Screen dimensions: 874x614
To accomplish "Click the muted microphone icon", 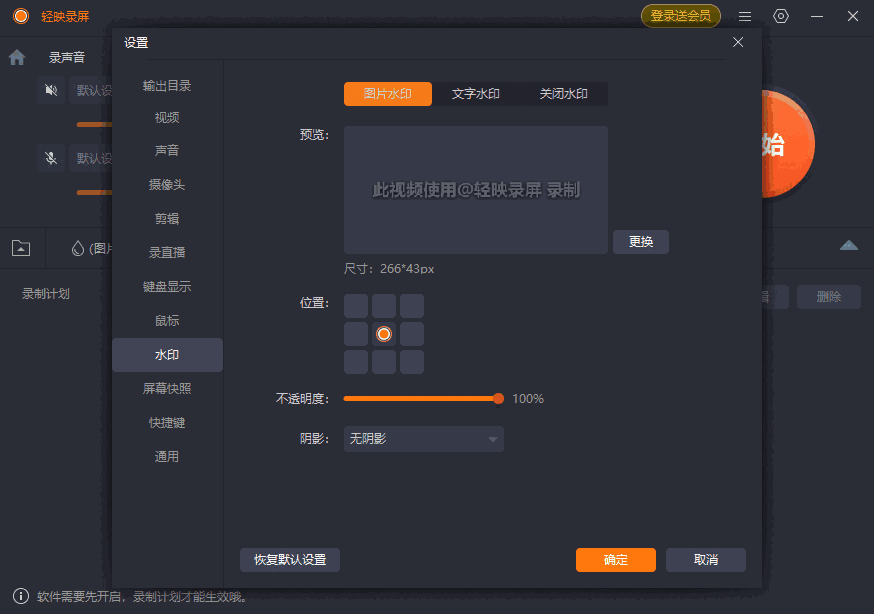I will [x=50, y=158].
